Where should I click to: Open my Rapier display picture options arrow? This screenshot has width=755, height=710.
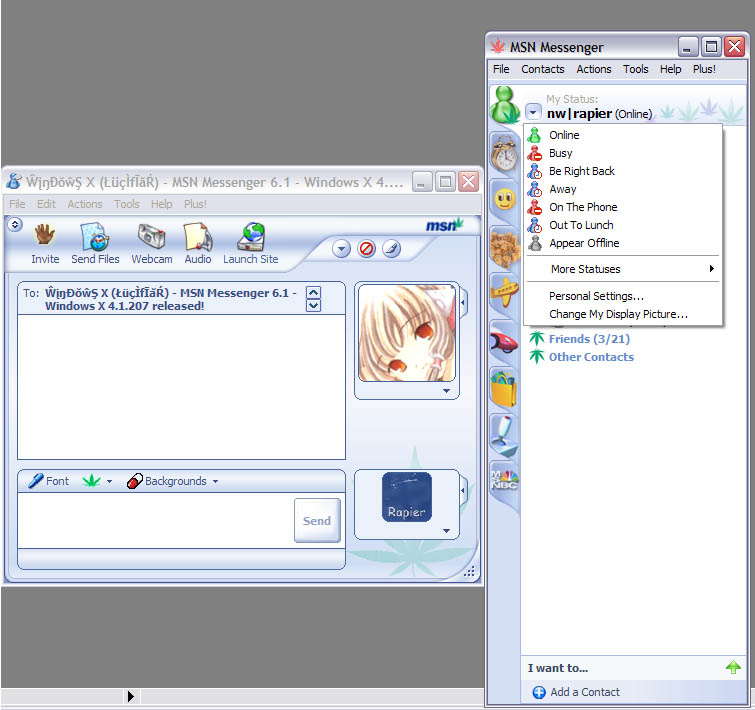click(446, 530)
